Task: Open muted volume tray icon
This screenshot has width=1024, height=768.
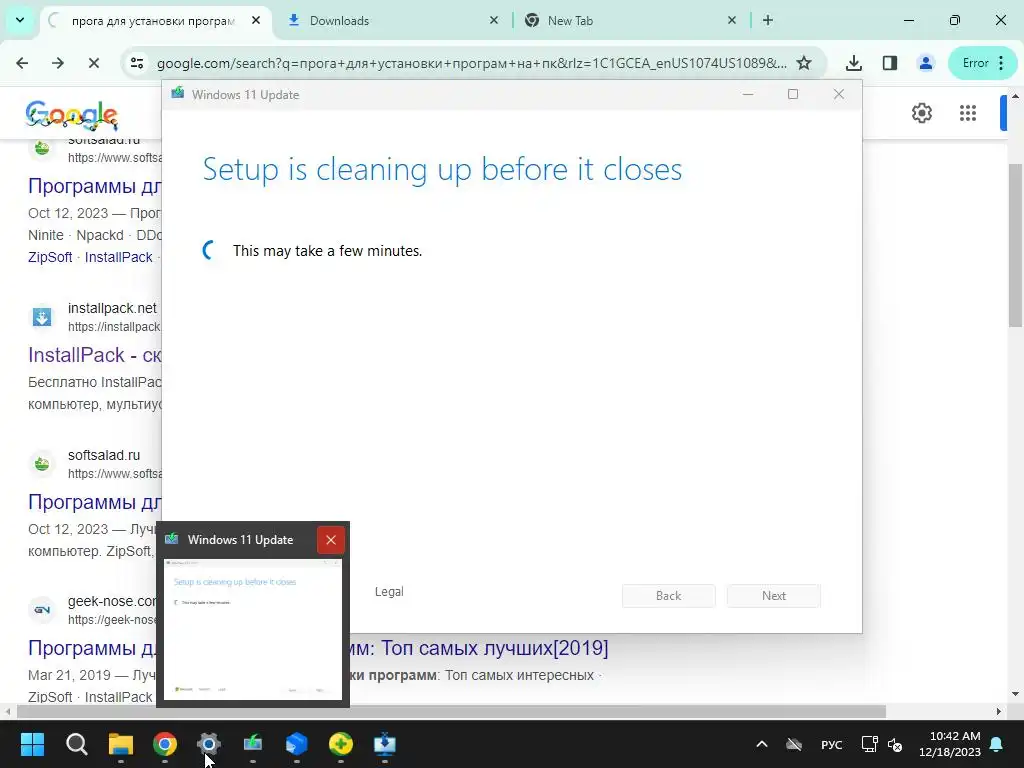Action: (895, 744)
